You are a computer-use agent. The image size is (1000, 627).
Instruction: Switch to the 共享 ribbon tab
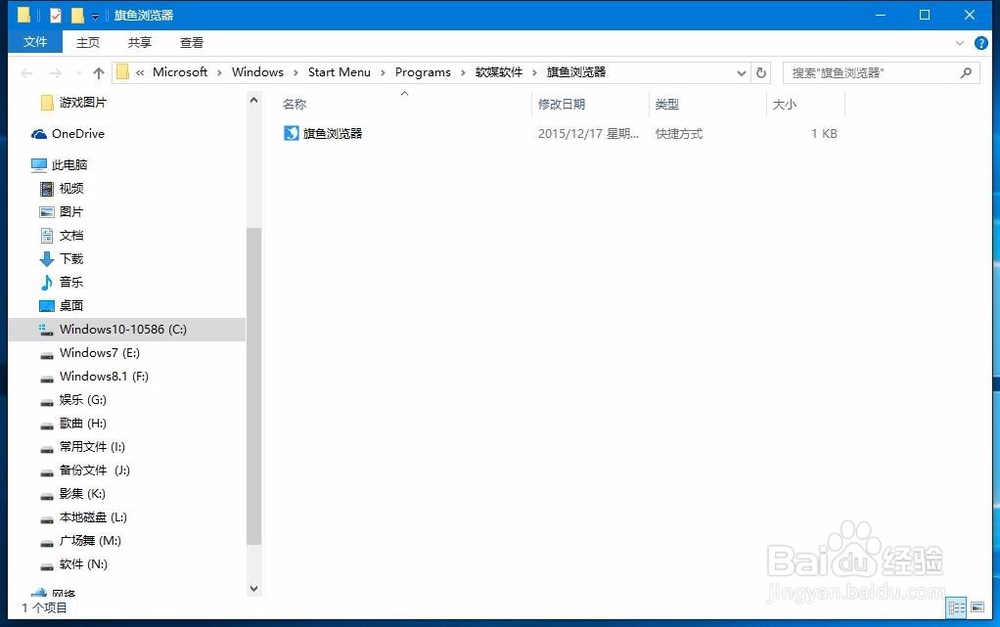coord(140,43)
